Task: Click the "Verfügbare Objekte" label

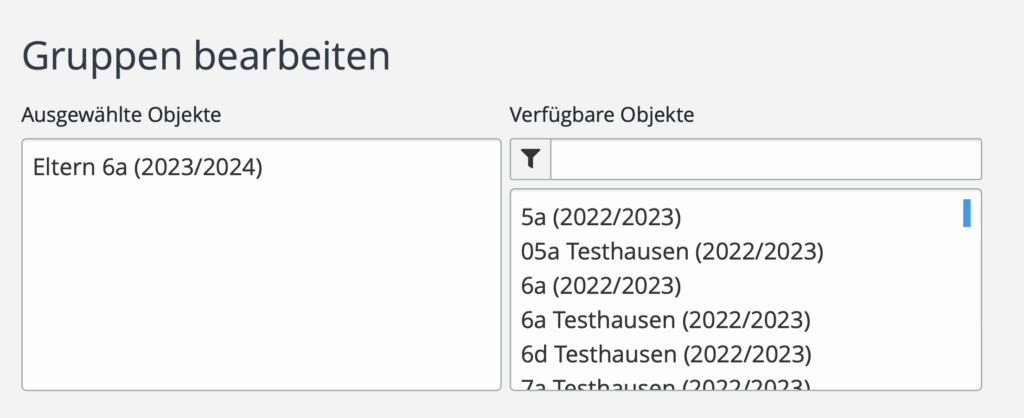Action: 602,115
